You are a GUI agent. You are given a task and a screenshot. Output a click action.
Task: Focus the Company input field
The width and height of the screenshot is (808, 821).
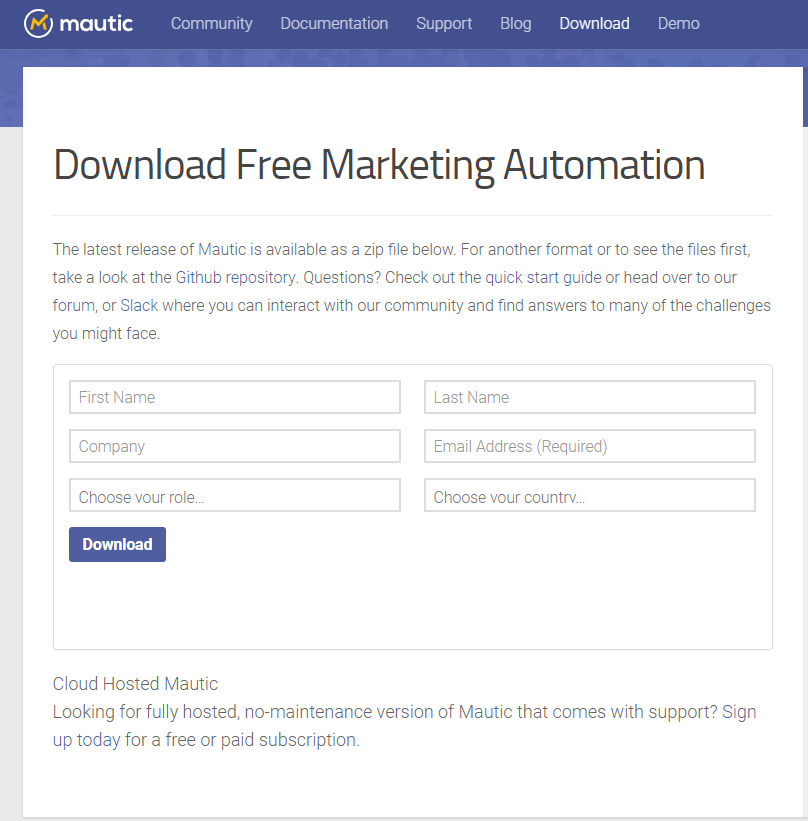(x=235, y=446)
